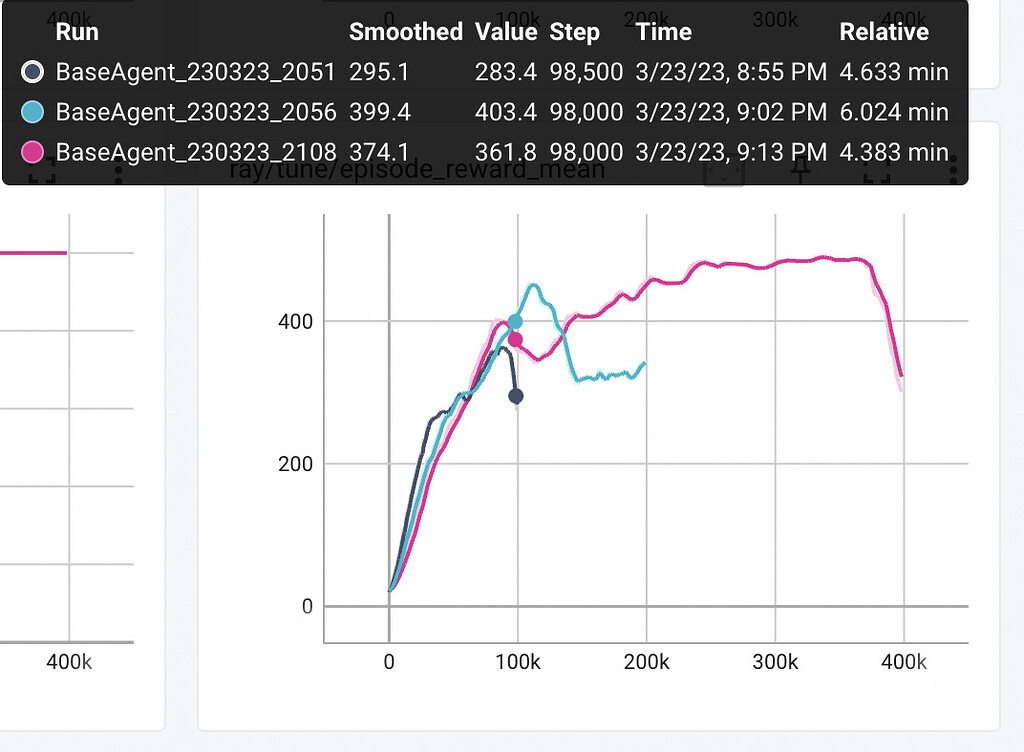Toggle the teal BaseAgent_230323_2056 run circle
The image size is (1024, 752).
[30, 112]
